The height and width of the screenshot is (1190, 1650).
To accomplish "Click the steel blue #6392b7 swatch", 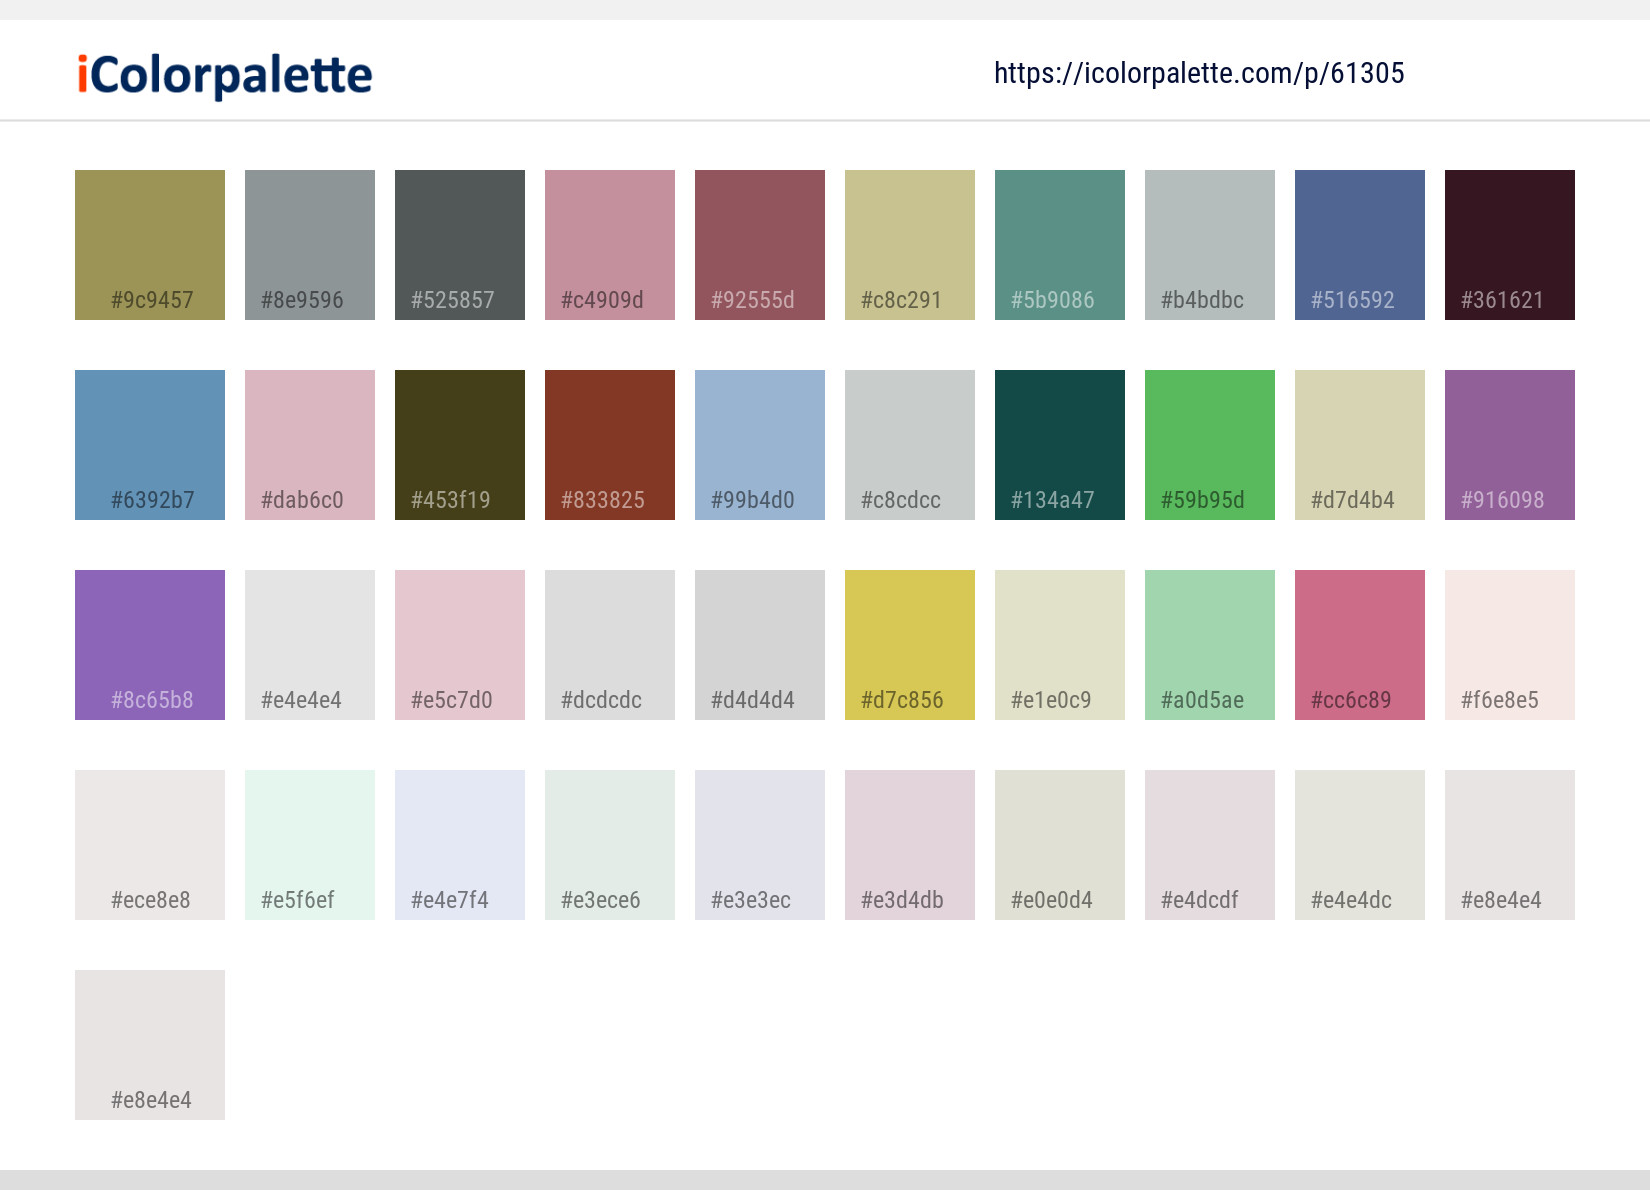I will point(149,444).
